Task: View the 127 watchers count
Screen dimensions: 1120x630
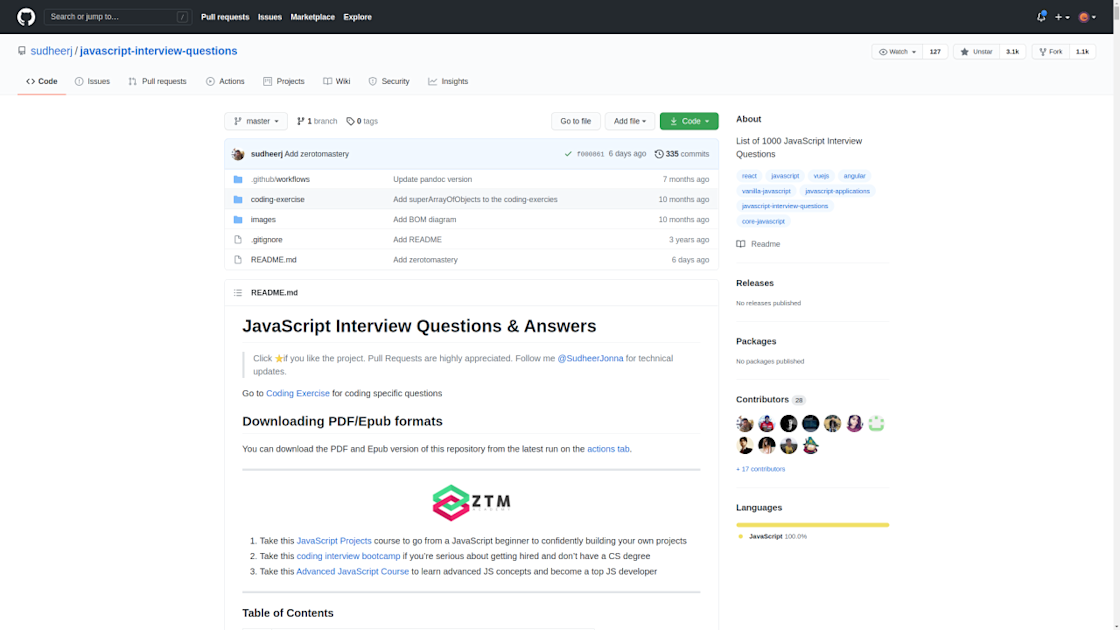Action: pos(935,51)
